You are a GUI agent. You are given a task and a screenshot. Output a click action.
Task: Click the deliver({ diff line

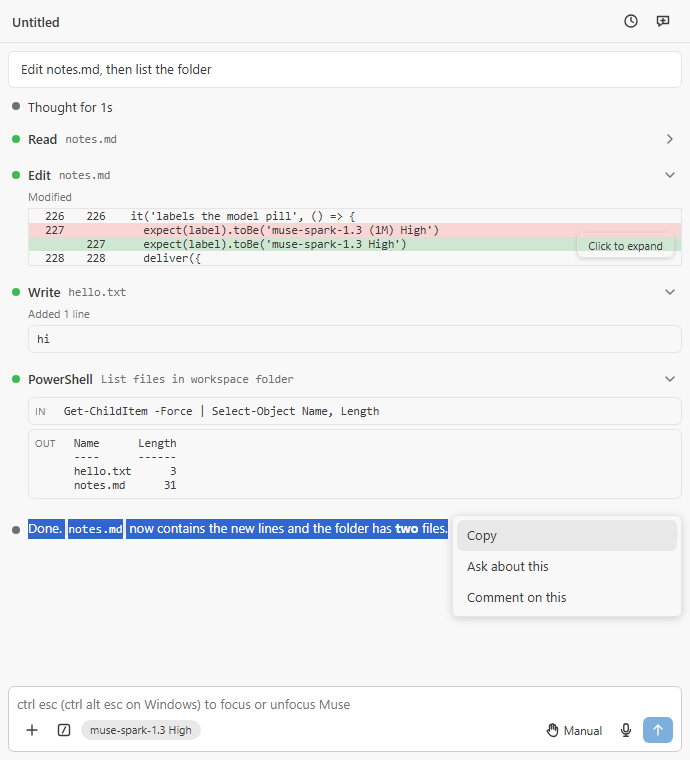[x=355, y=258]
